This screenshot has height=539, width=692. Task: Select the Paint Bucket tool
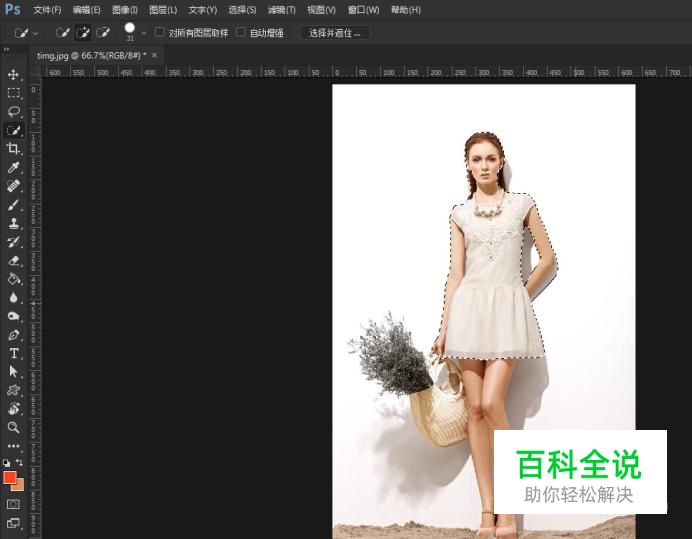(x=13, y=279)
